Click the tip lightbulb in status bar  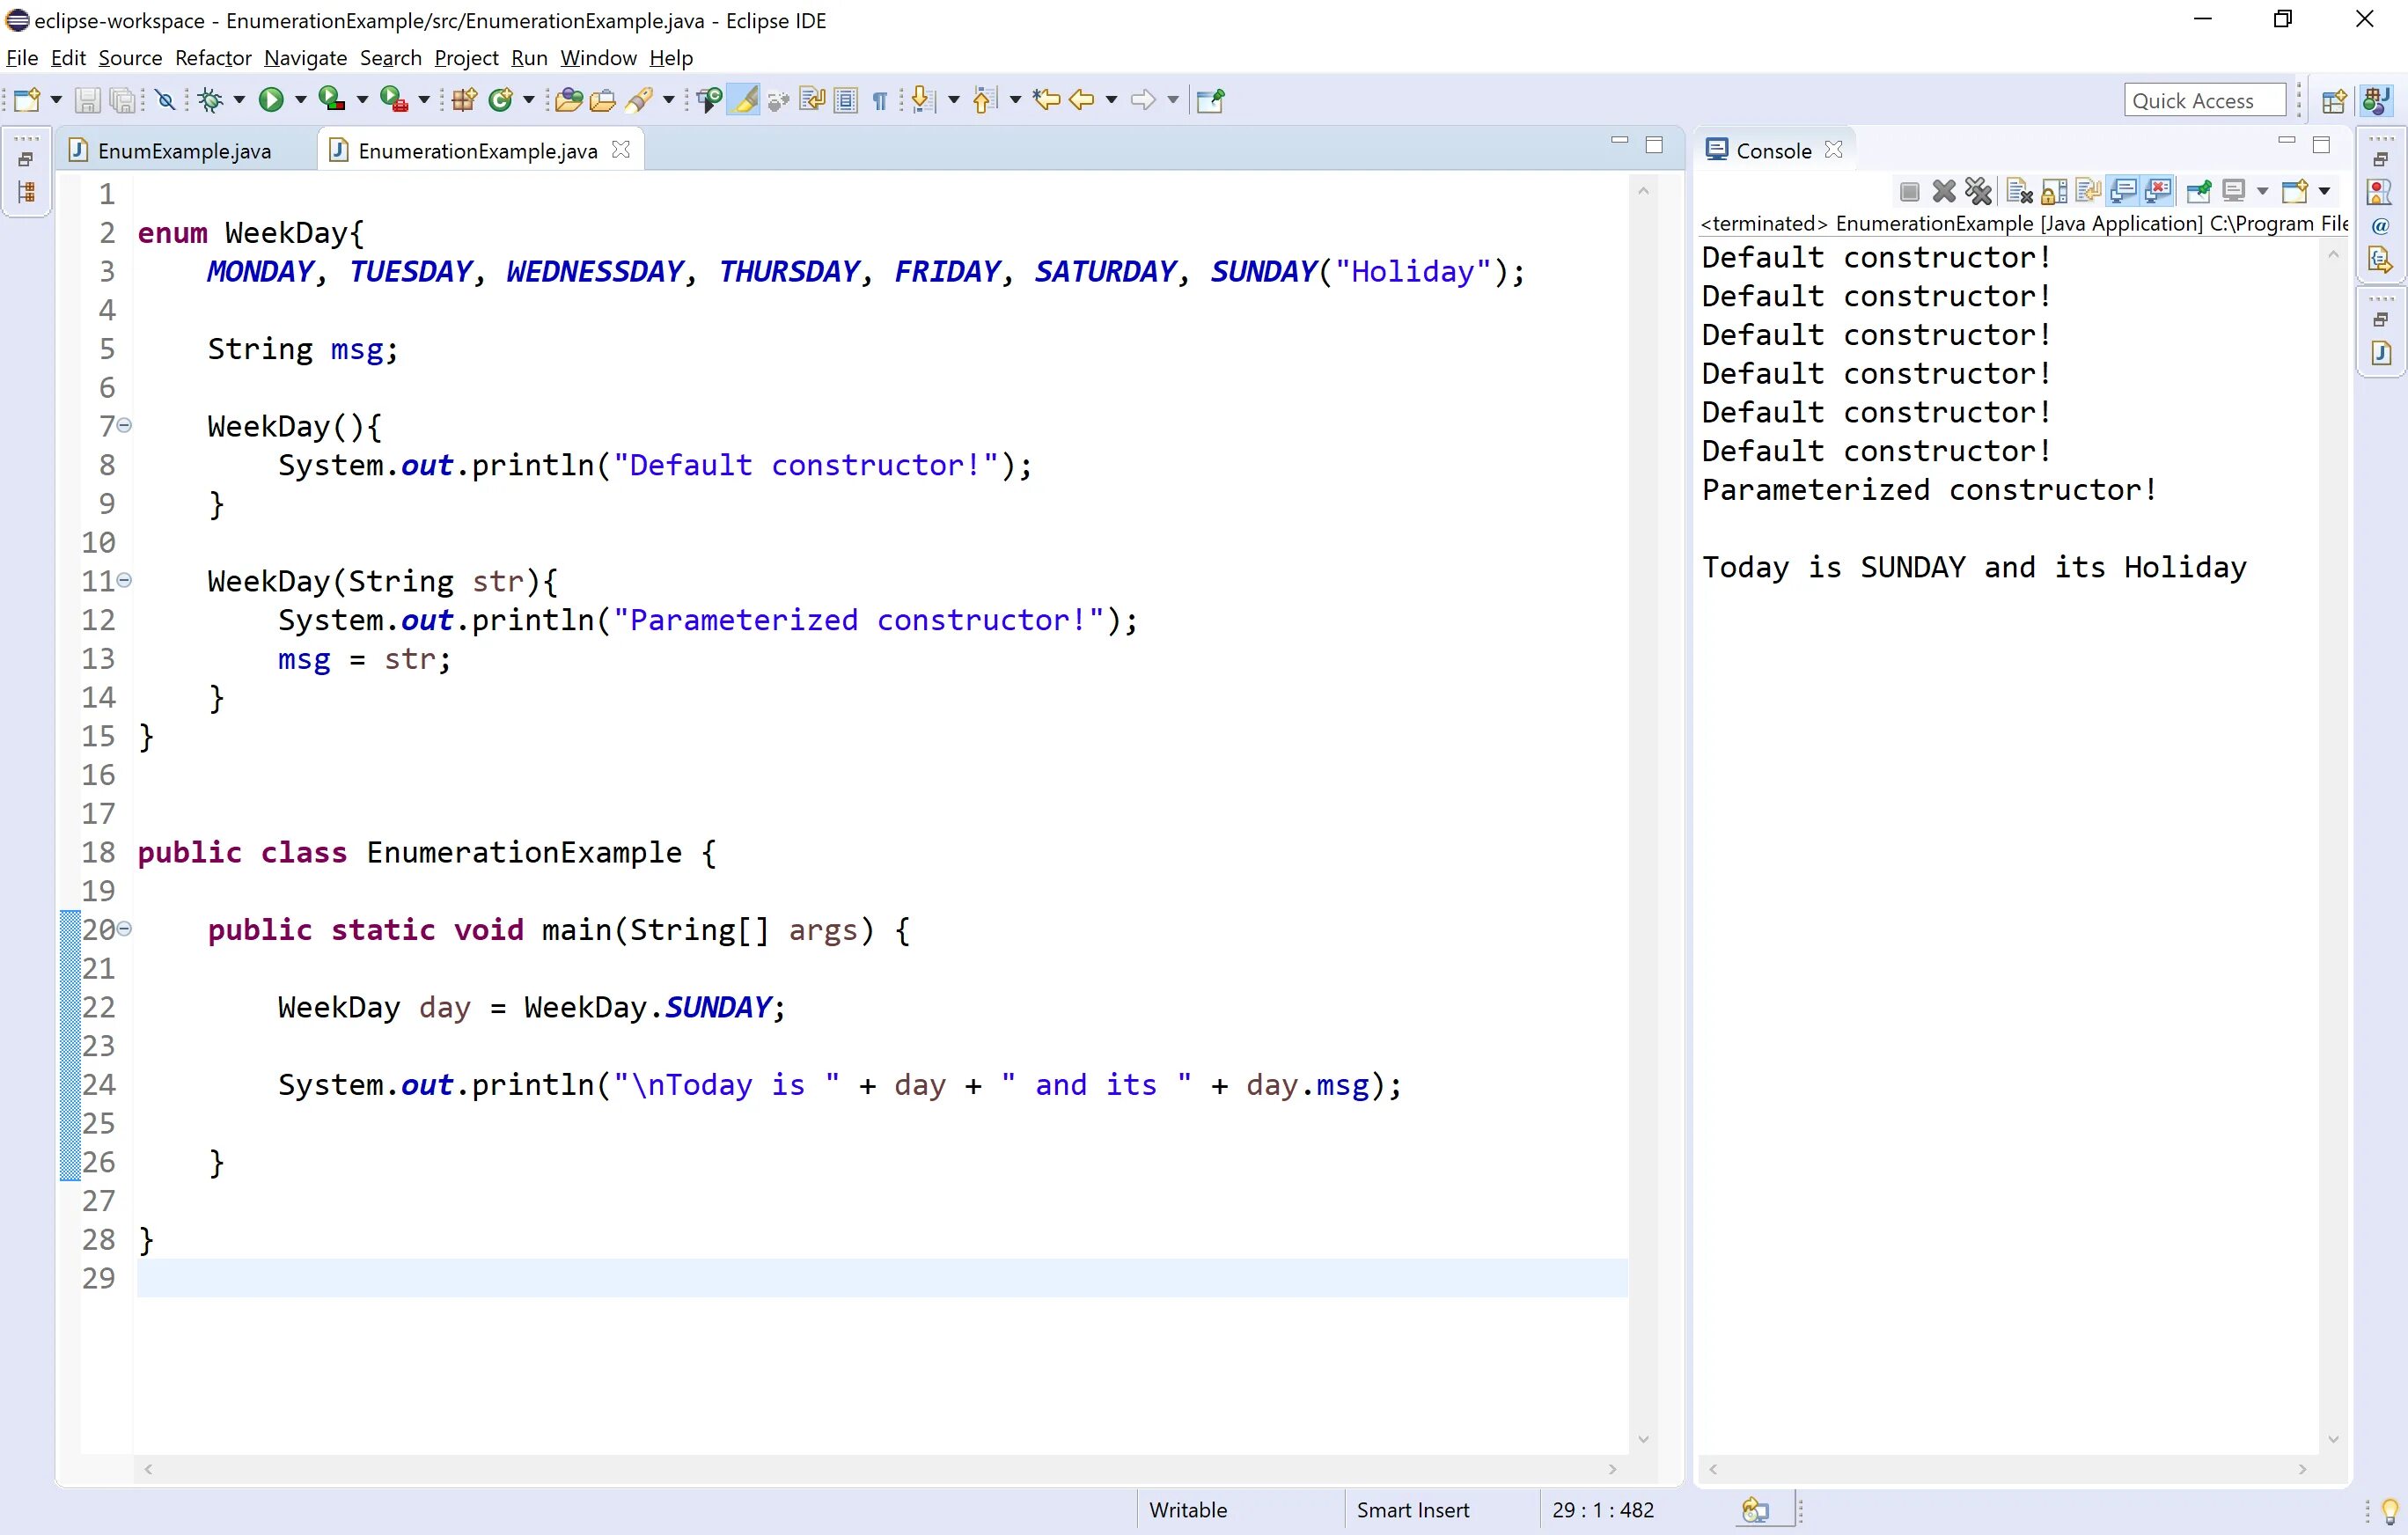[2390, 1510]
